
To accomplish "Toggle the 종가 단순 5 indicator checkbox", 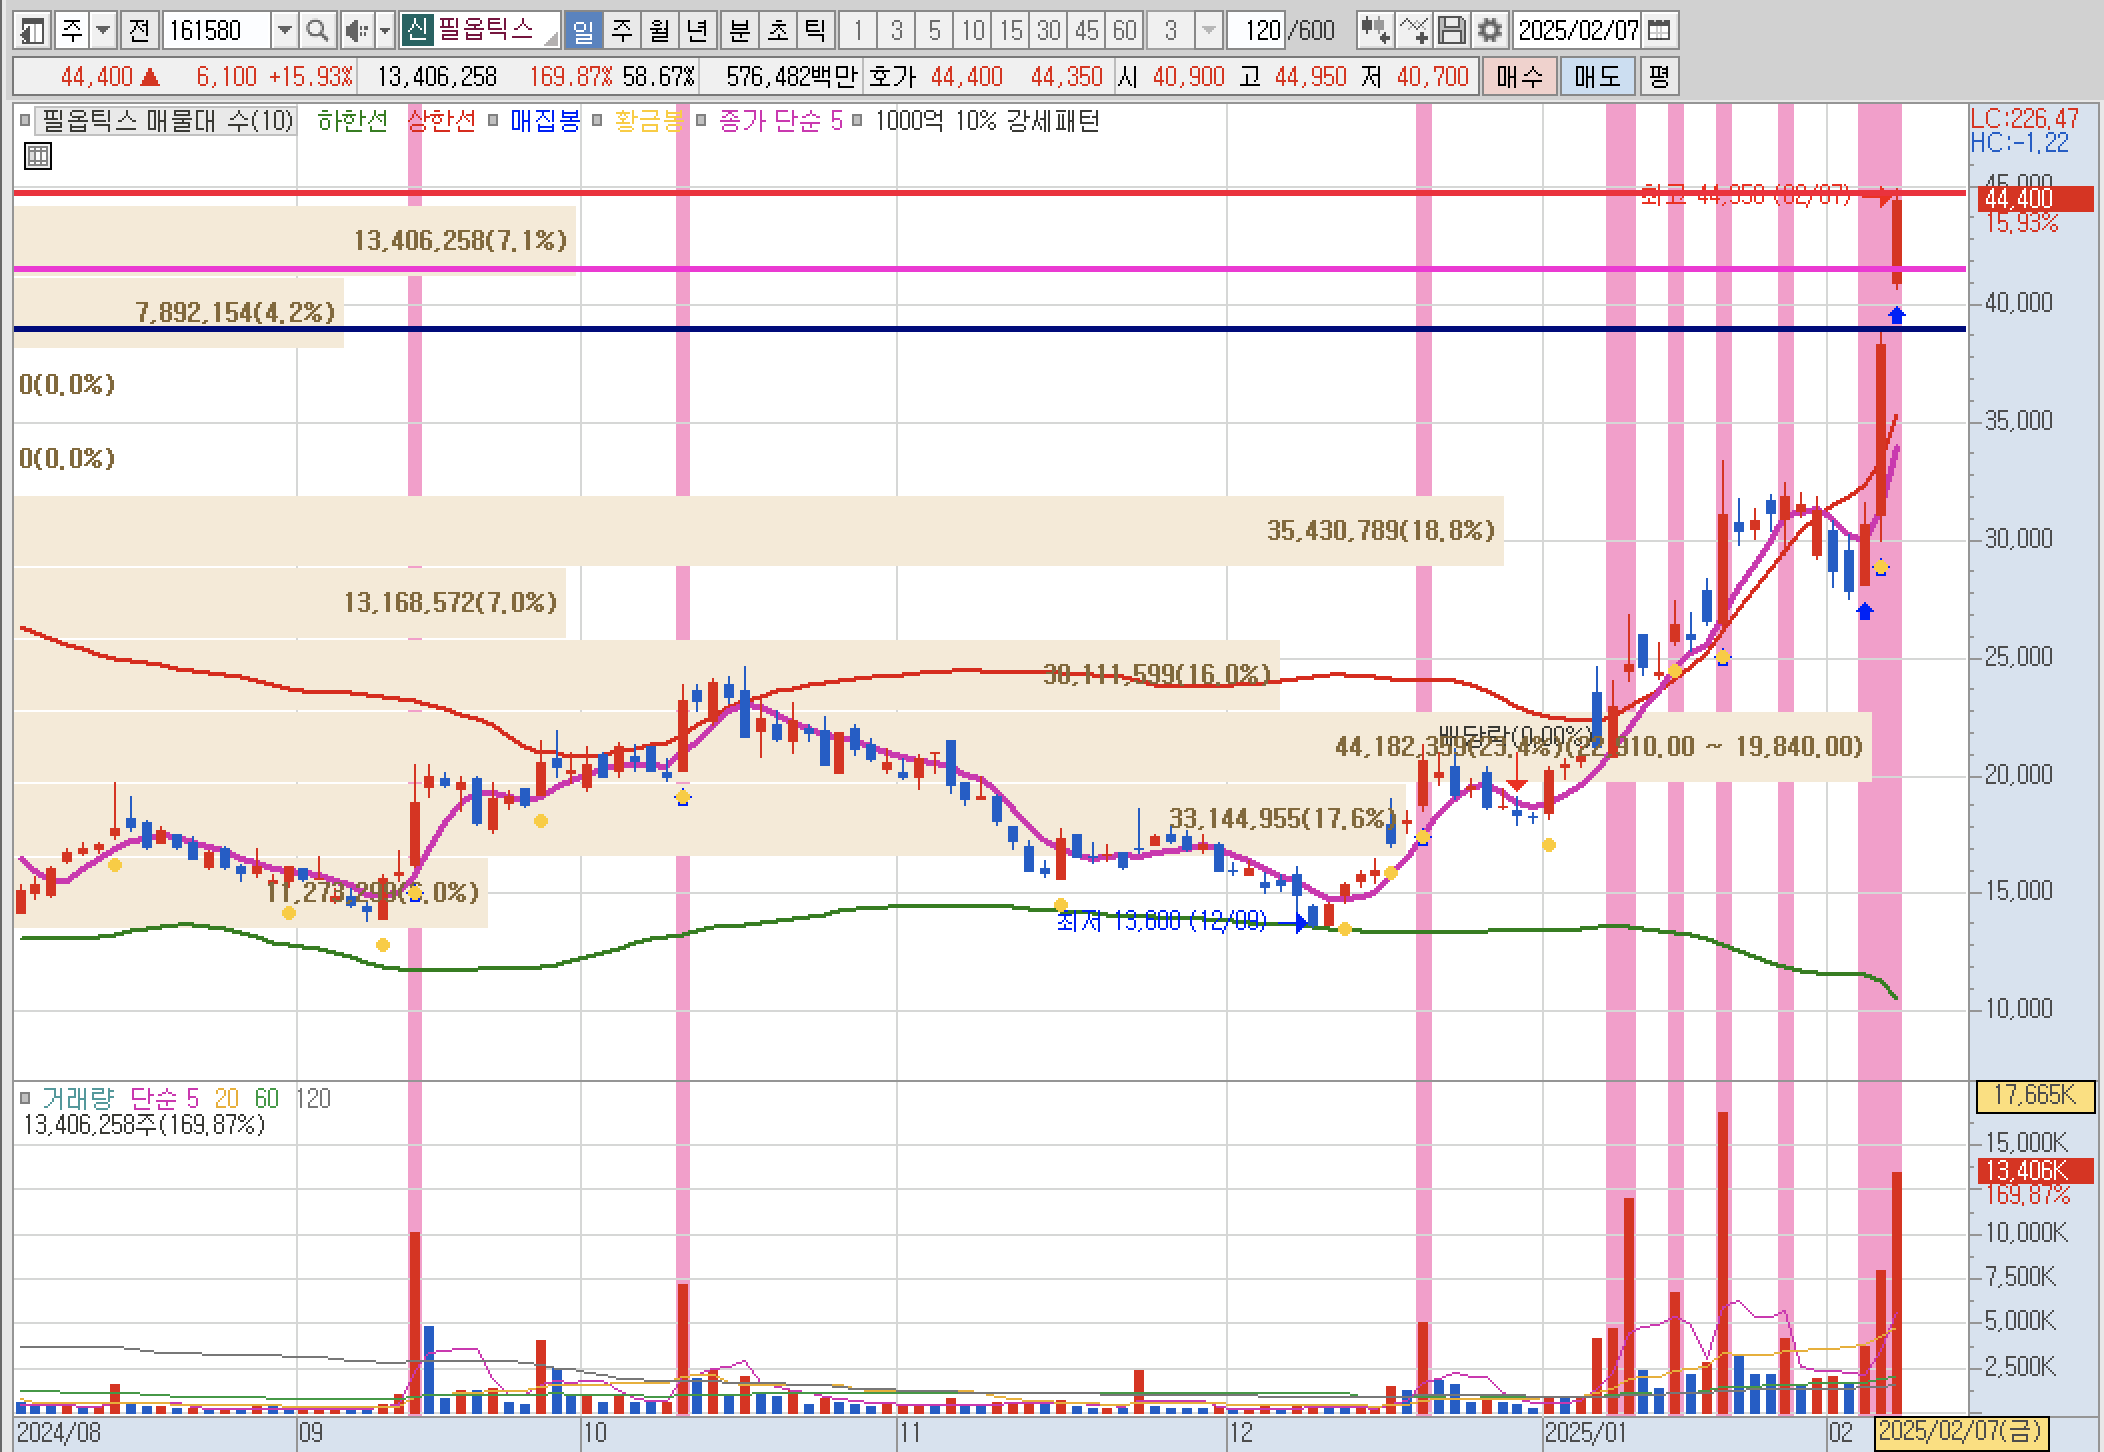I will click(x=701, y=121).
